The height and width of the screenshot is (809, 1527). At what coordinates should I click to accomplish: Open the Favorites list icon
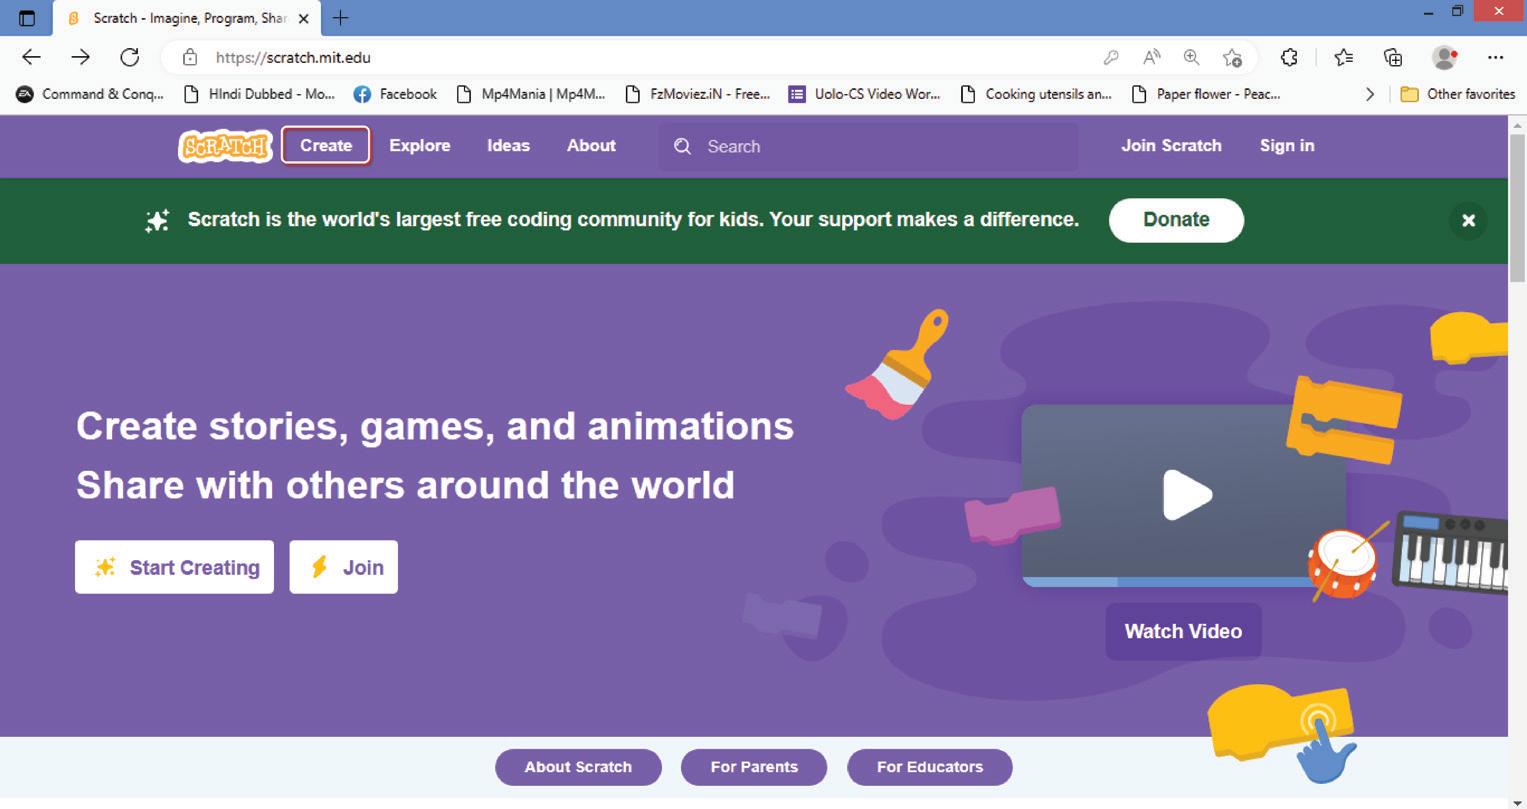click(x=1344, y=58)
